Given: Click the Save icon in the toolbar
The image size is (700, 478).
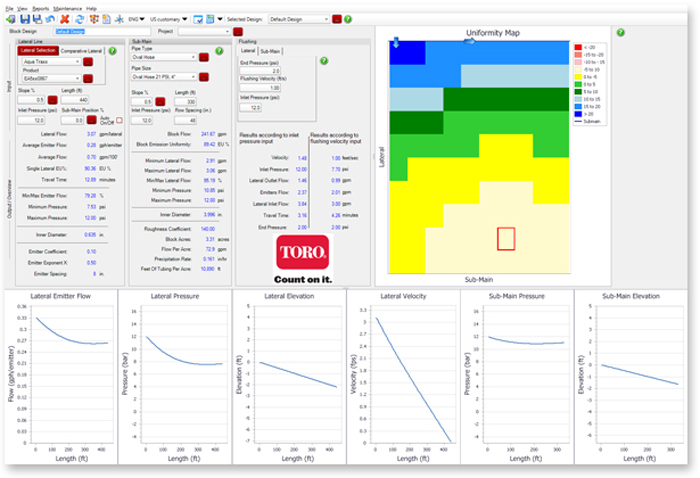Looking at the screenshot, I should pos(24,18).
